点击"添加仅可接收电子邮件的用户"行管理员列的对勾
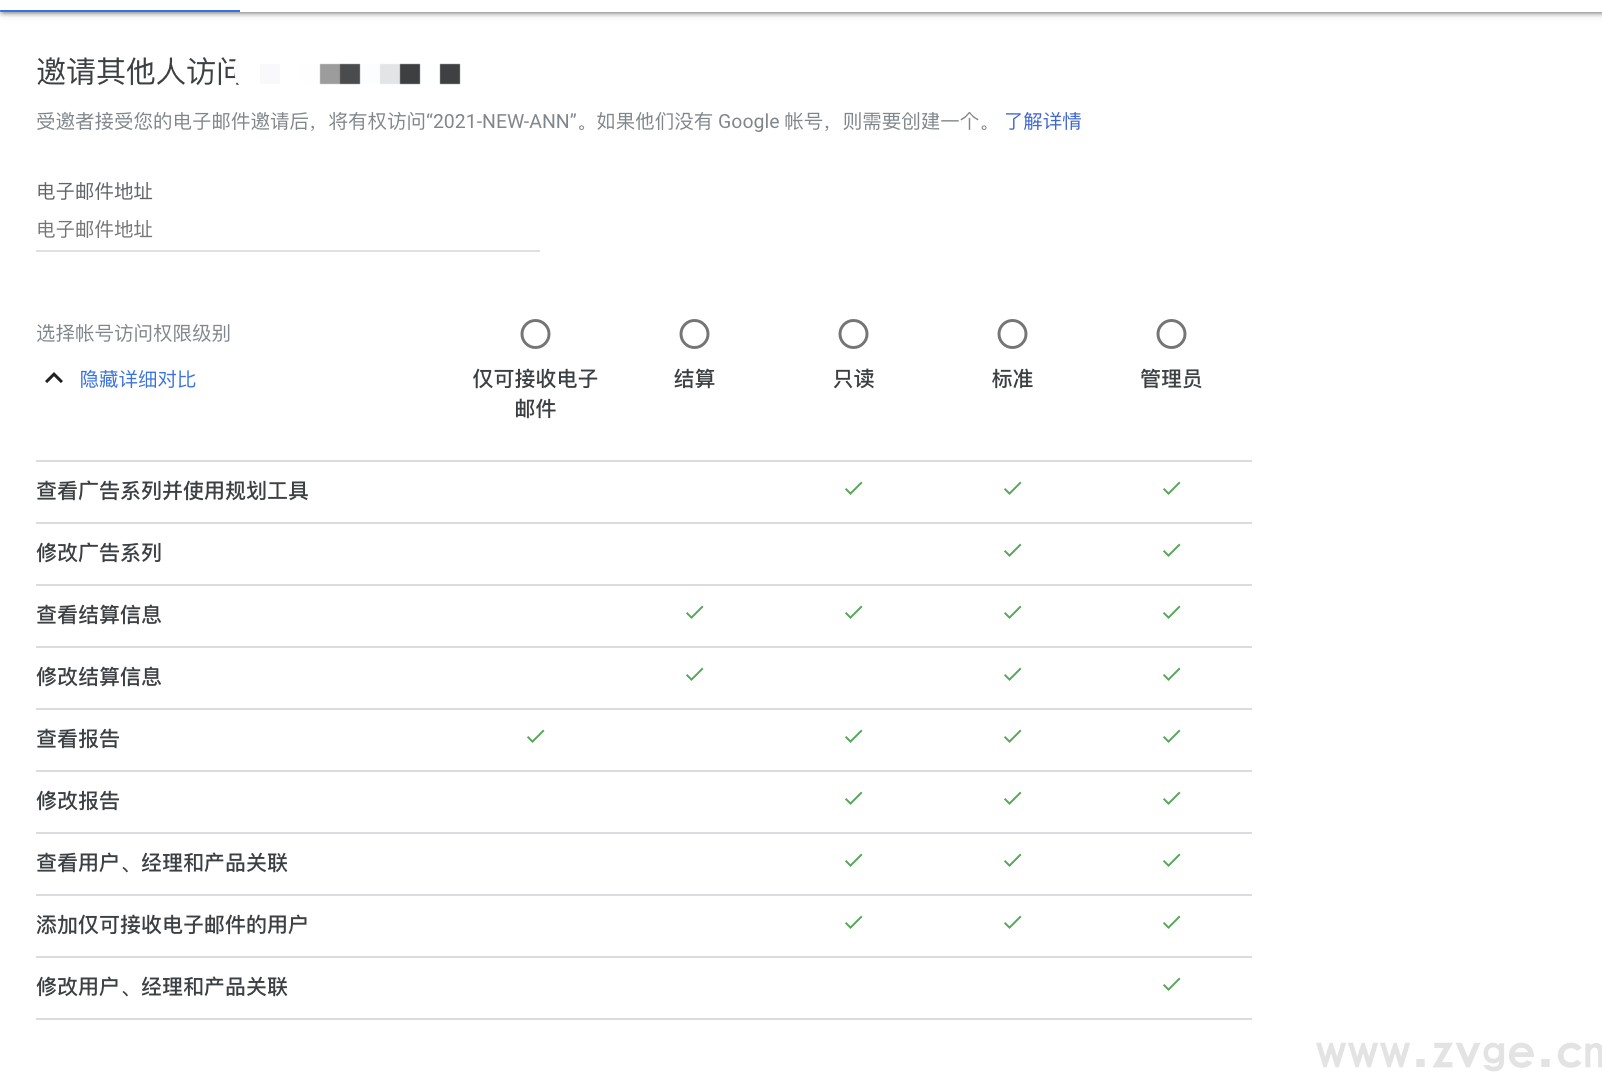Viewport: 1602px width, 1072px height. 1171,923
